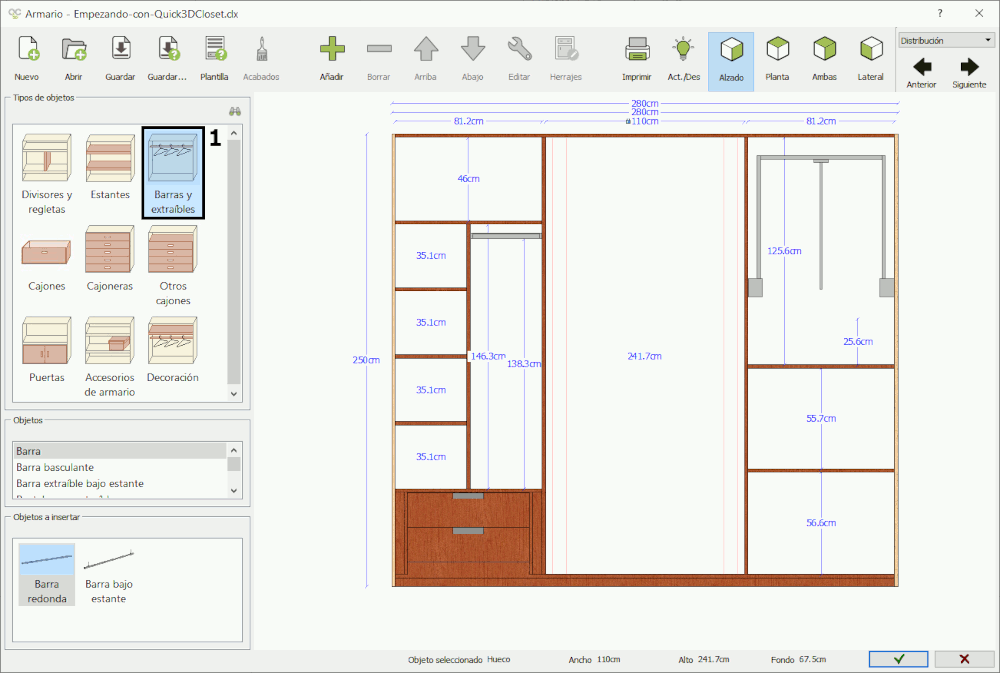Print the design with Imprimir
The height and width of the screenshot is (673, 1000).
pos(636,59)
